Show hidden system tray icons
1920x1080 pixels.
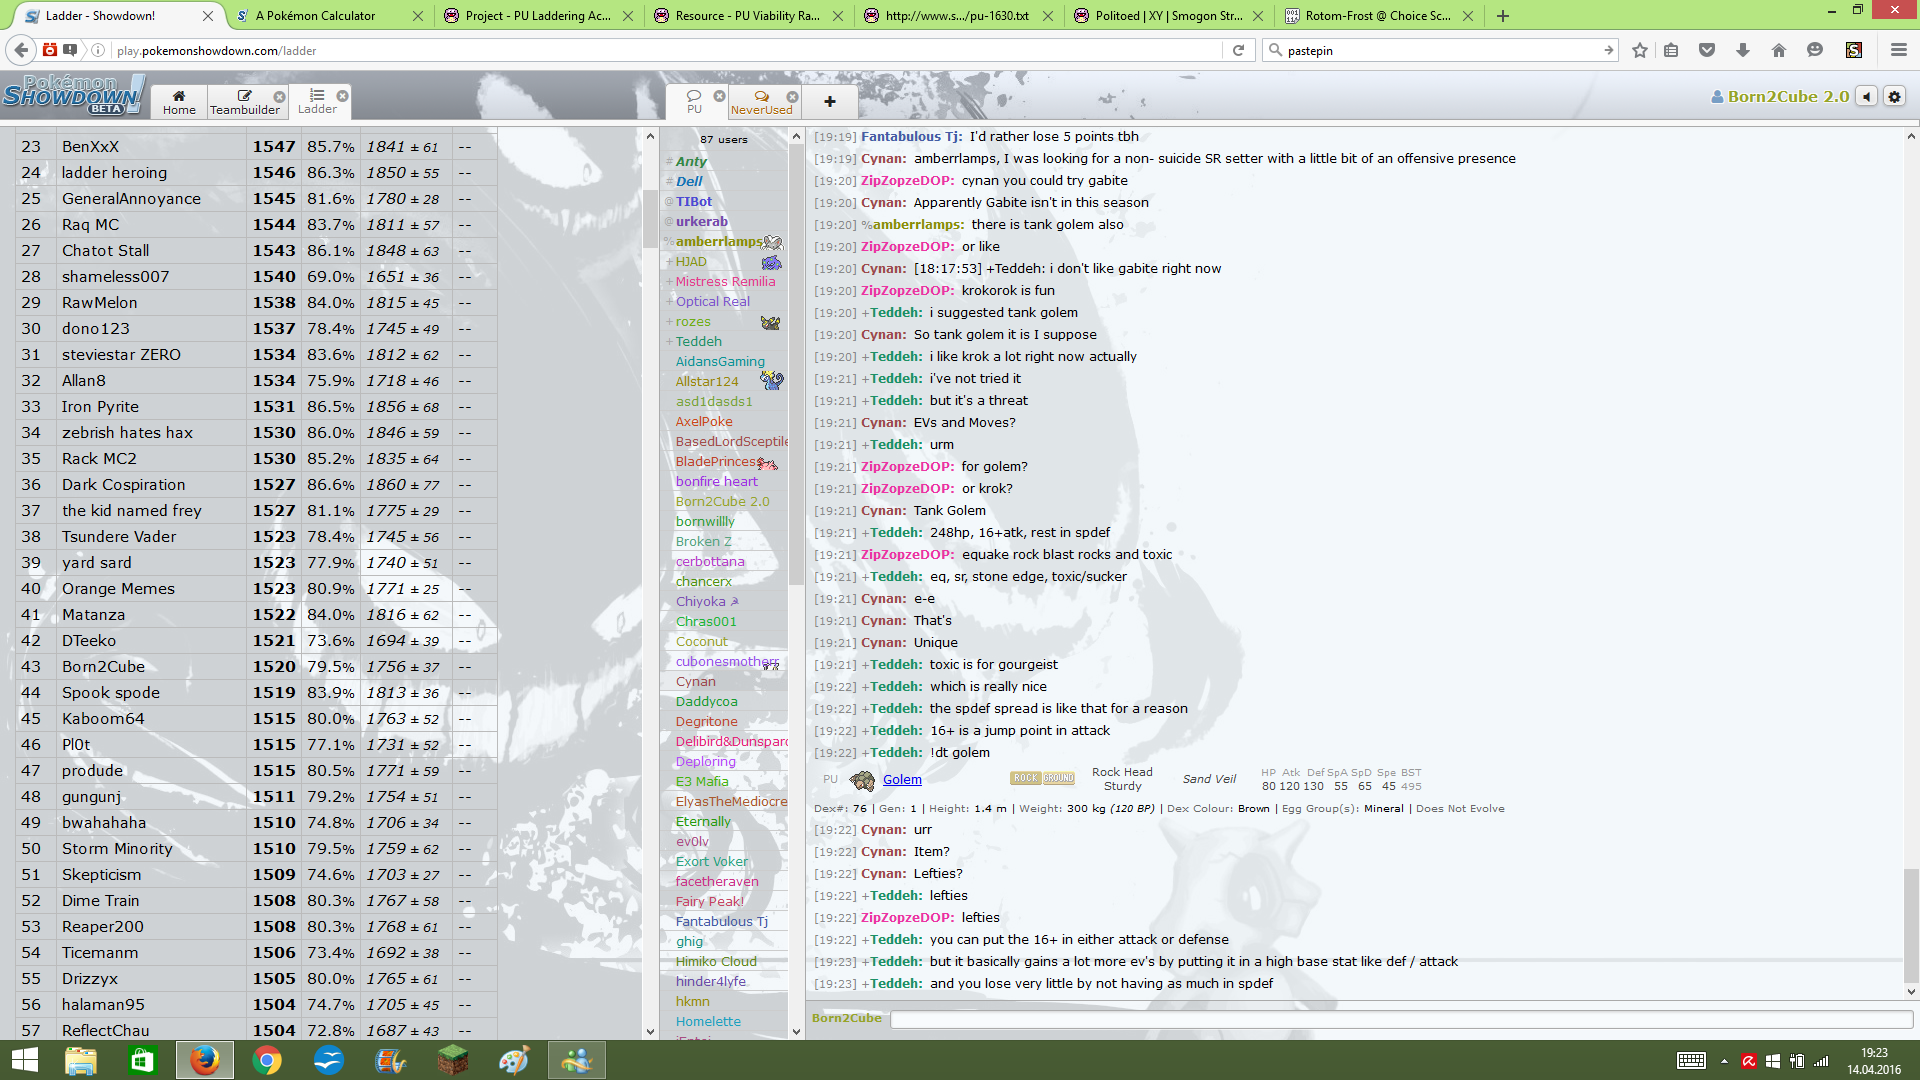pos(1724,1061)
